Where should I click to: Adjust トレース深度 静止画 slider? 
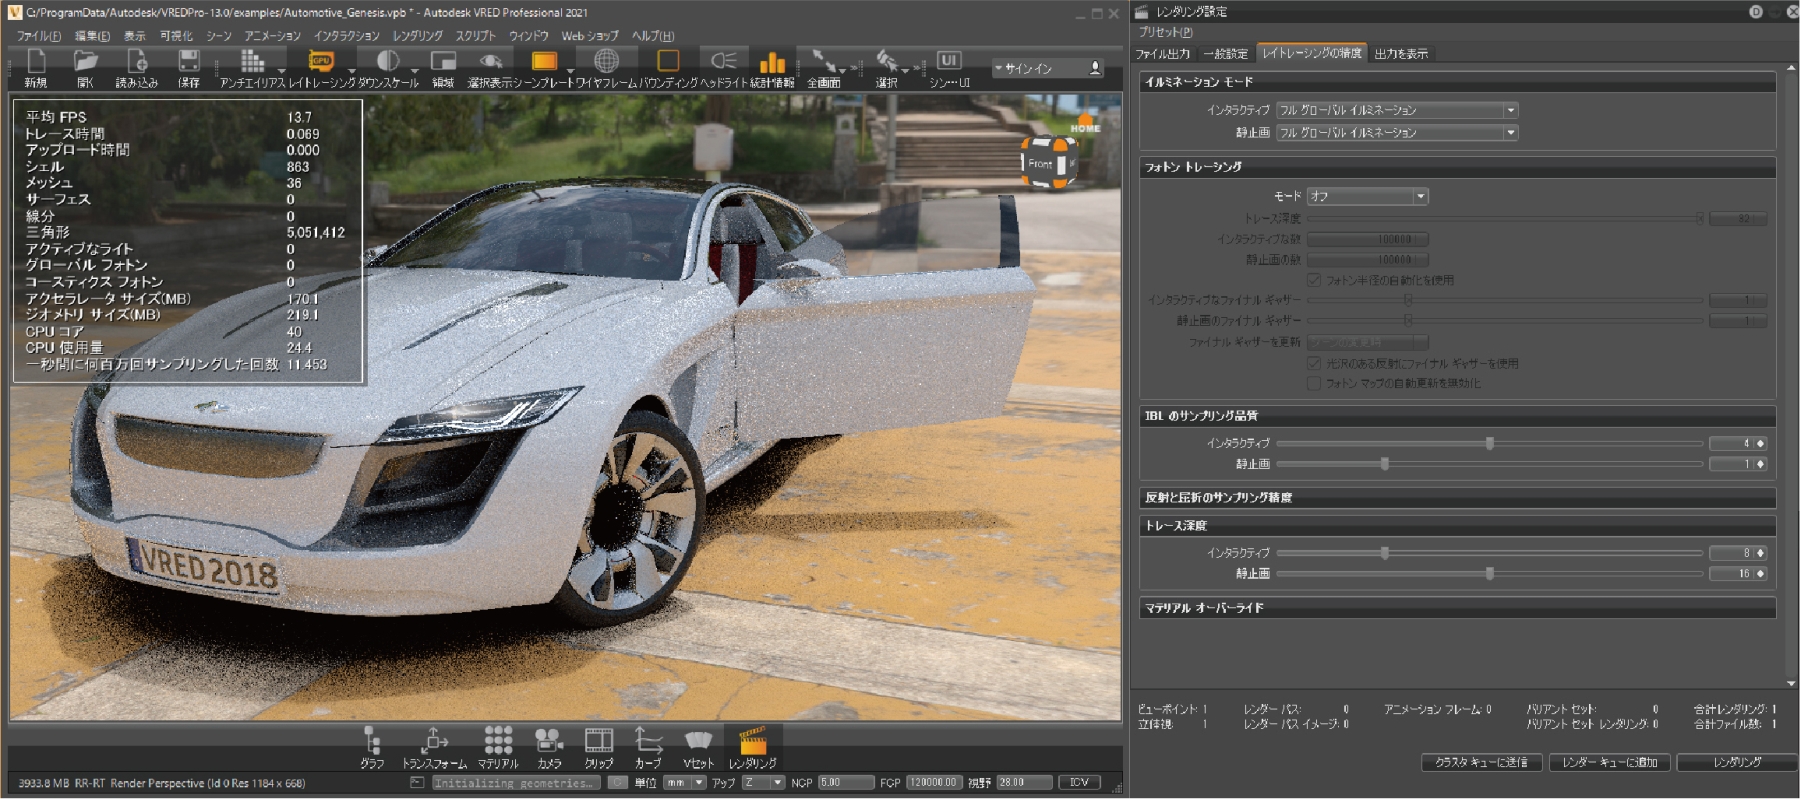[1489, 574]
